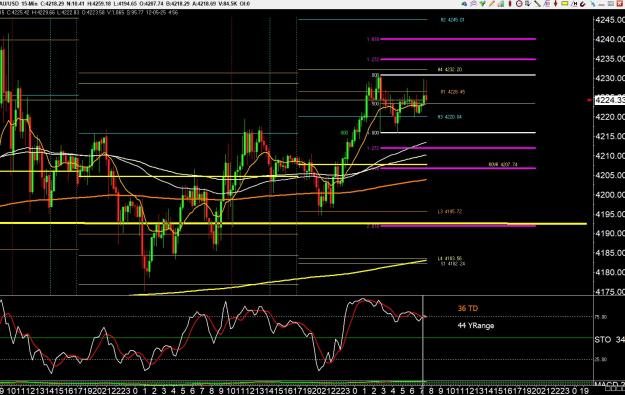This screenshot has height=395, width=625.
Task: Open the clock time settings icon
Action: (x=519, y=4)
